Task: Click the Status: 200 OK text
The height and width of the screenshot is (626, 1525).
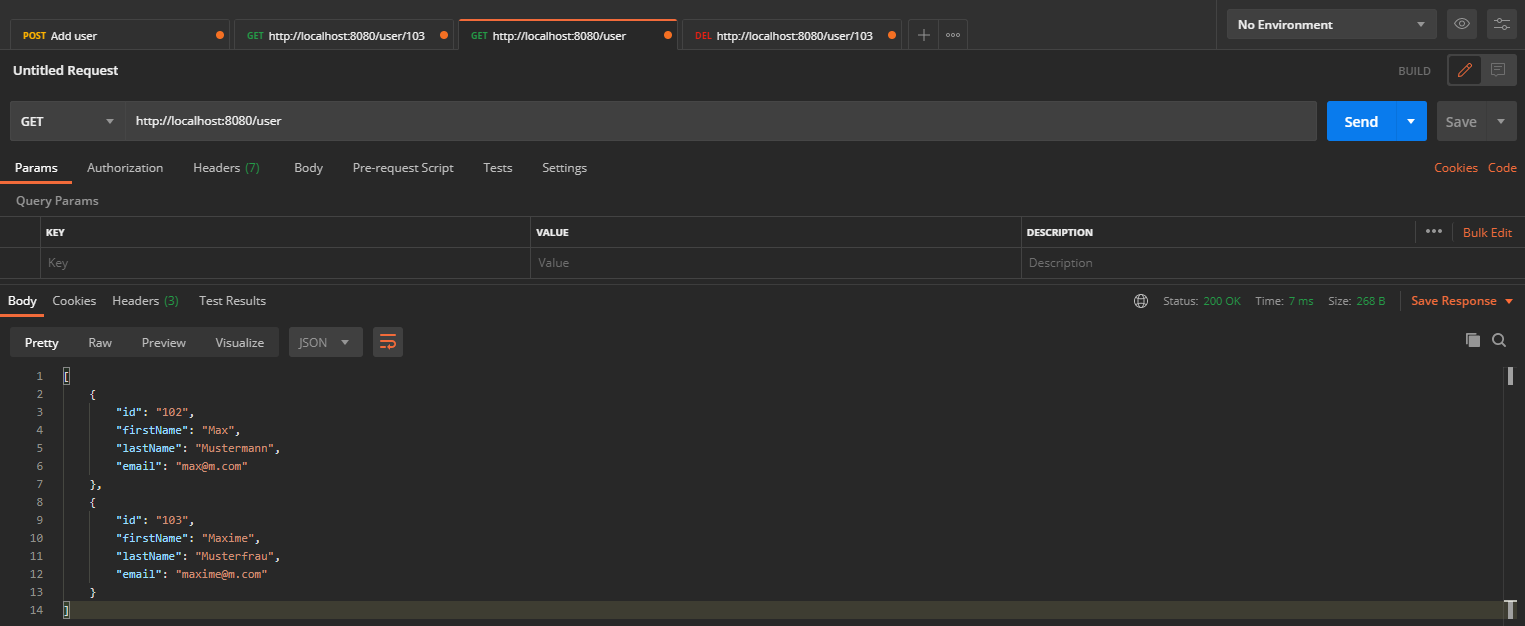Action: tap(1202, 301)
